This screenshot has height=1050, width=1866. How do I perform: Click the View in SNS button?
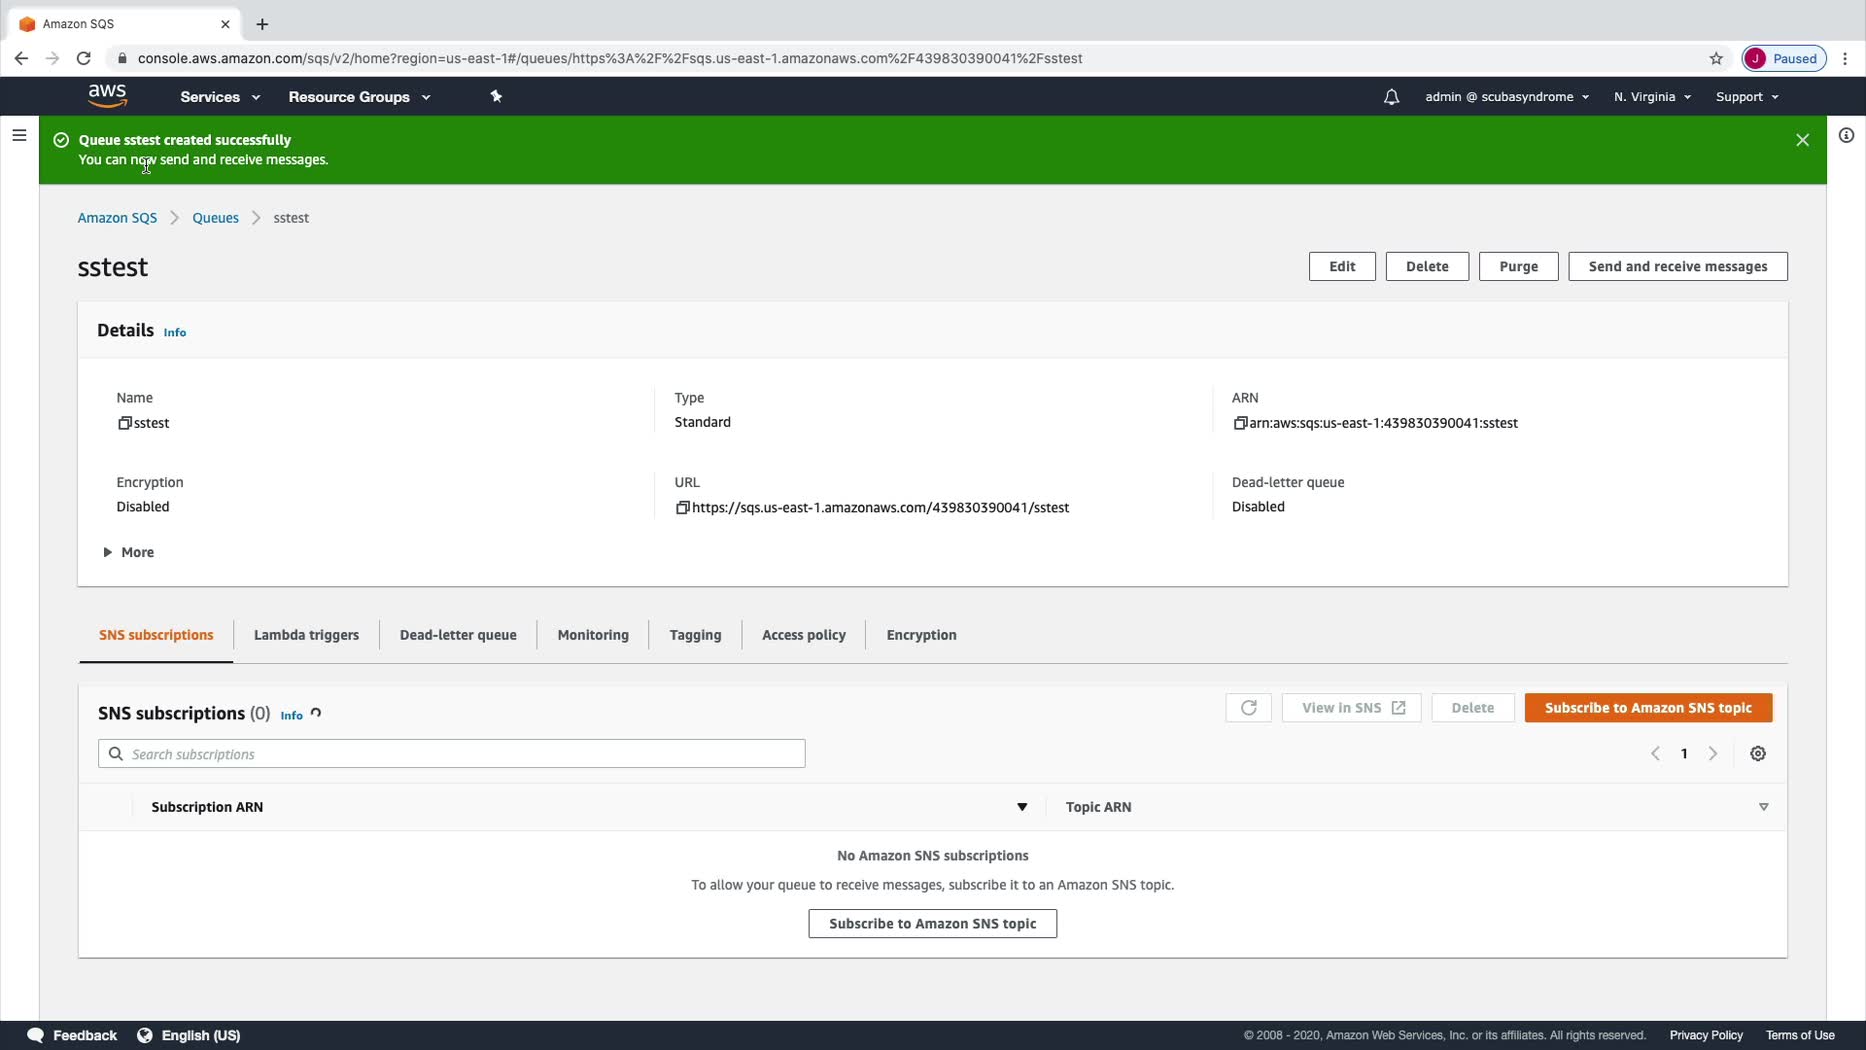tap(1351, 708)
